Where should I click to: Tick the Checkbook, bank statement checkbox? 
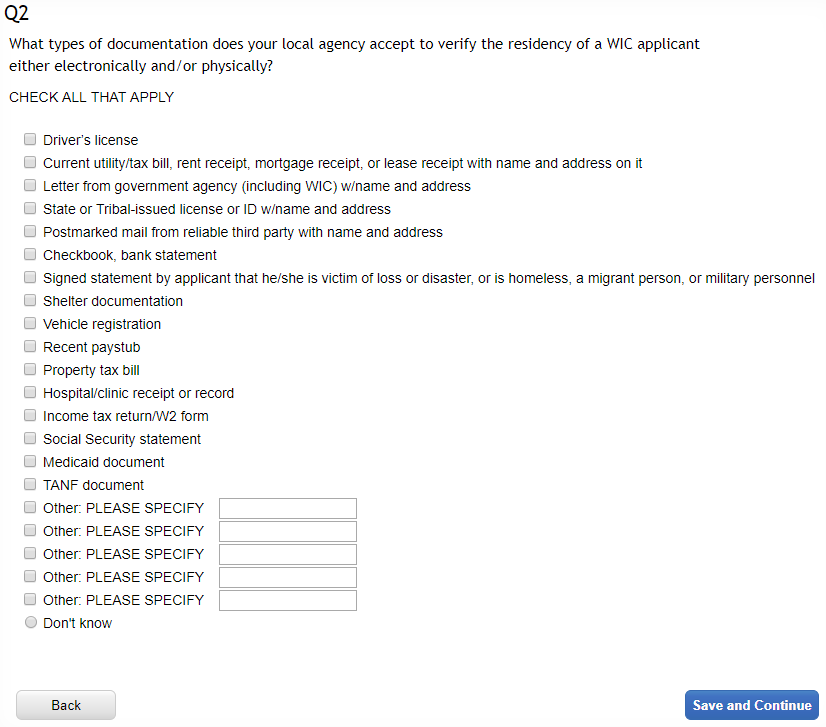coord(30,255)
